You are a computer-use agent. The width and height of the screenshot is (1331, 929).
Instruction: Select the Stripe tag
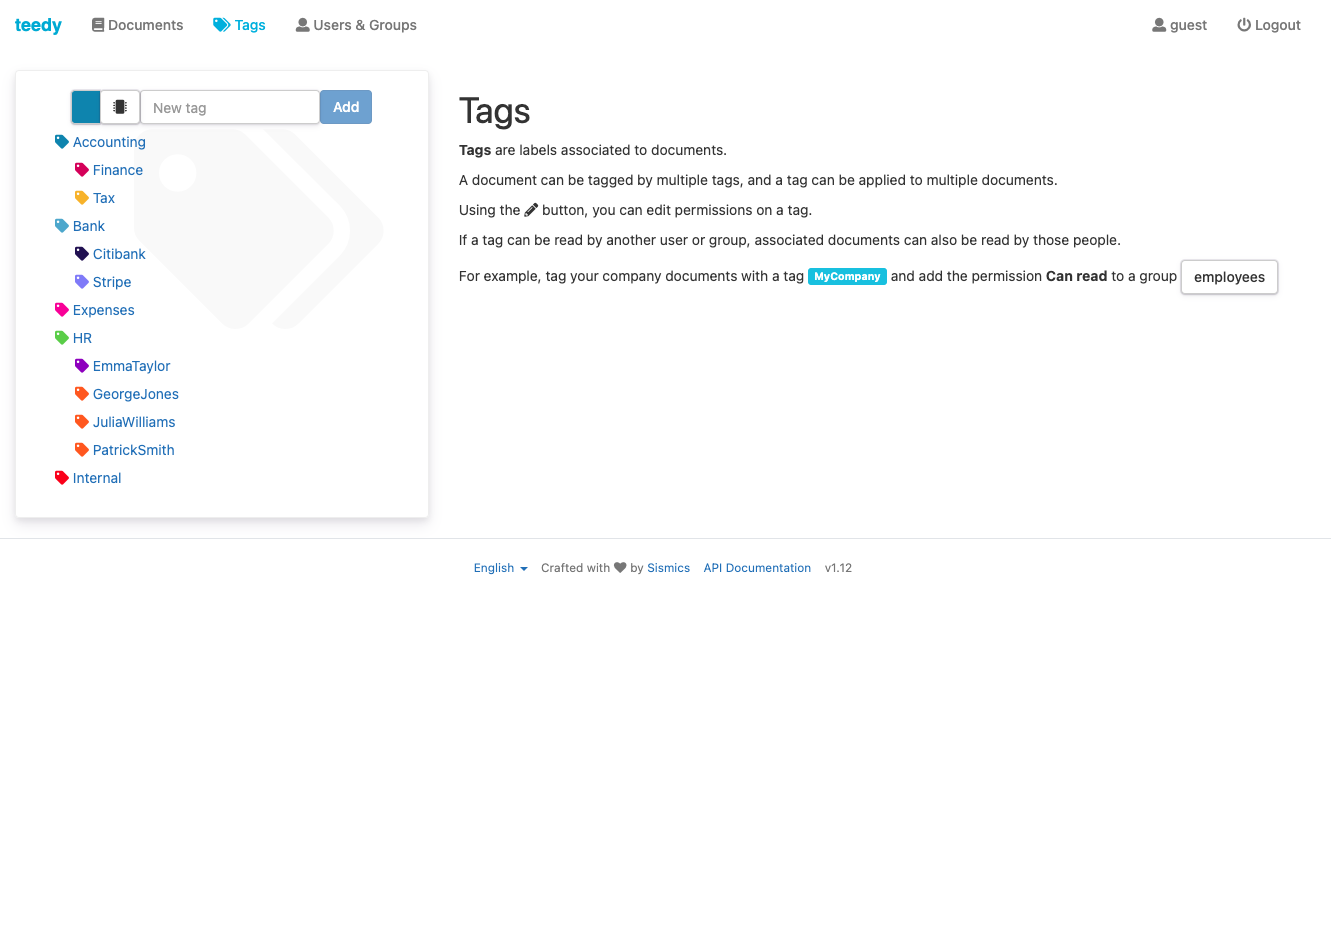coord(112,282)
